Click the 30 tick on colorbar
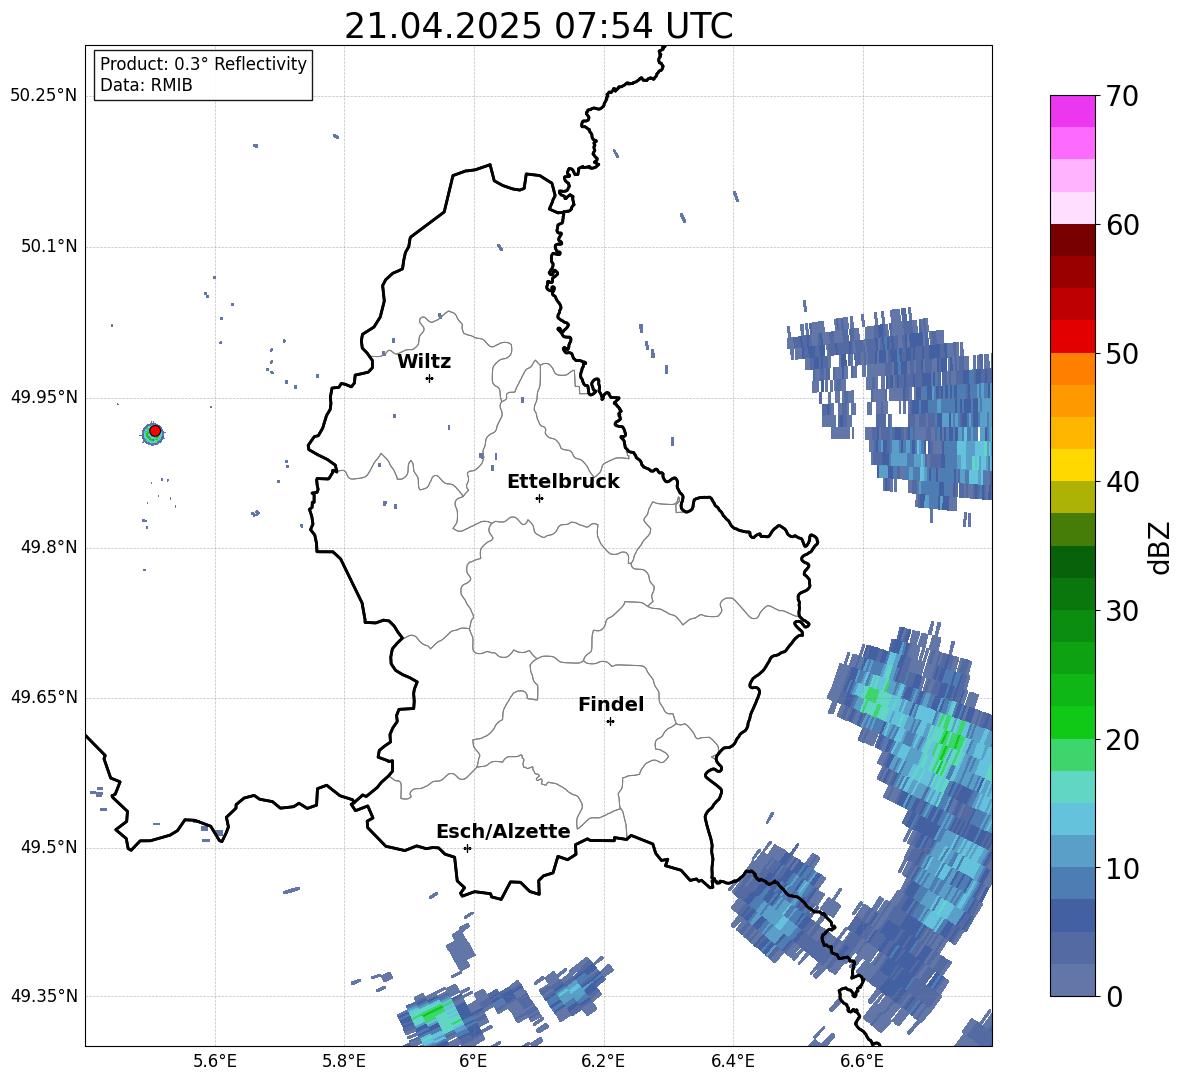The height and width of the screenshot is (1081, 1184). click(x=1122, y=611)
